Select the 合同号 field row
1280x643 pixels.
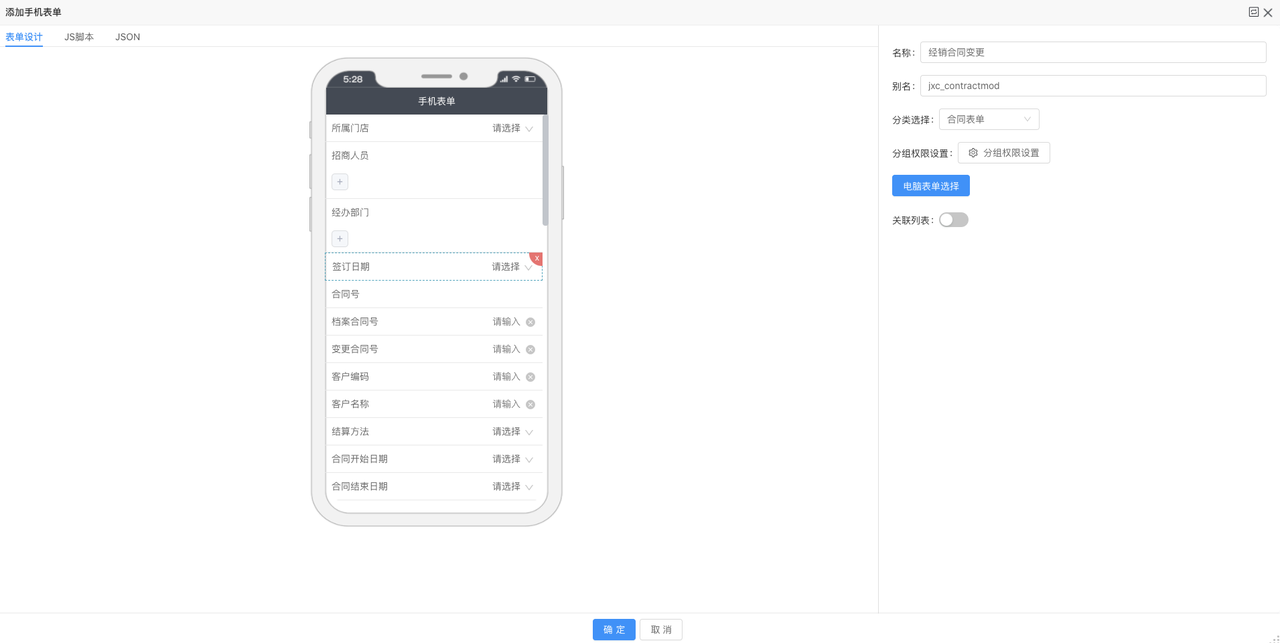click(434, 294)
